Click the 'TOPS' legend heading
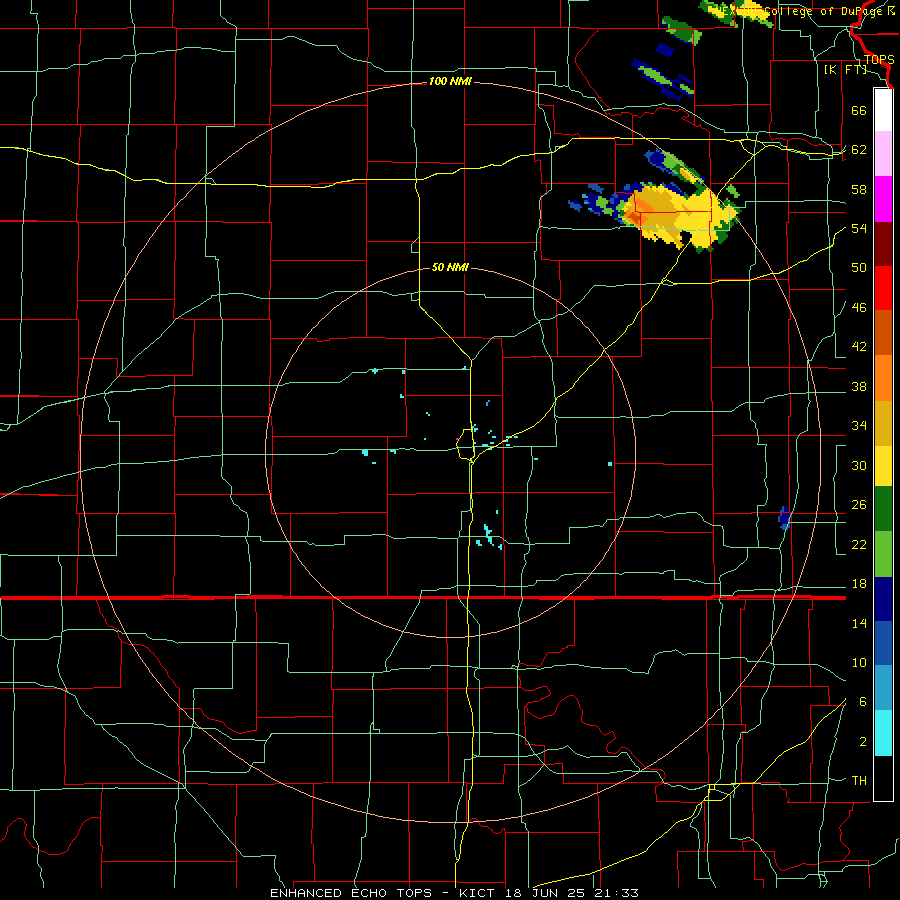The width and height of the screenshot is (900, 900). pyautogui.click(x=879, y=60)
